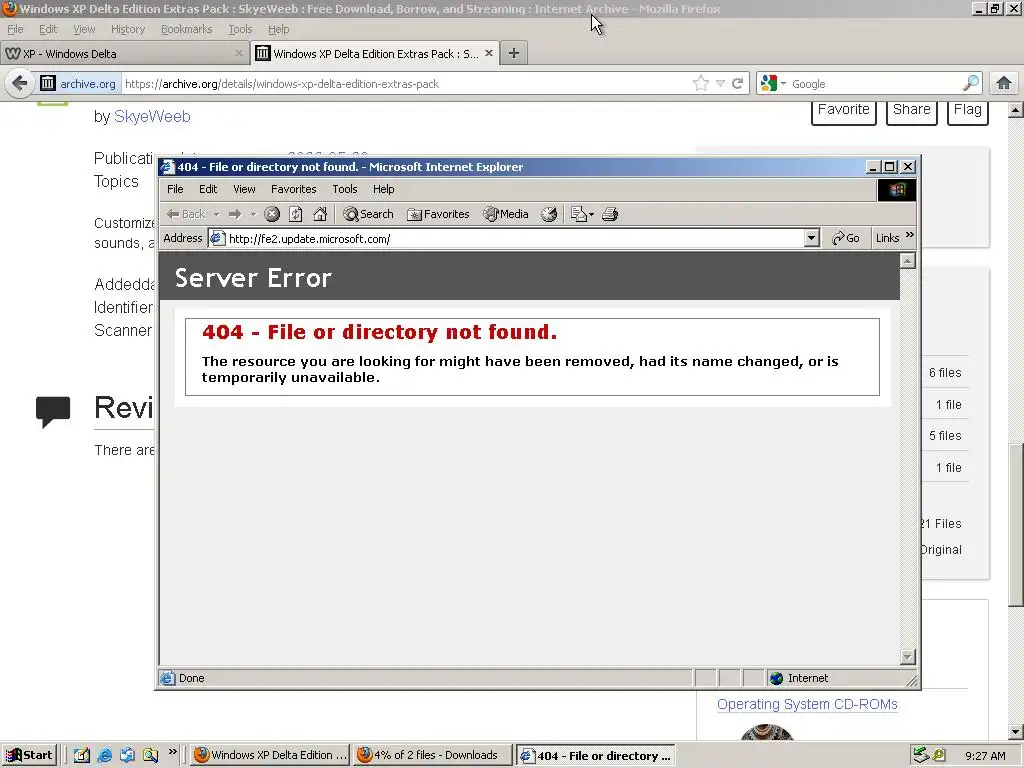Close the Extras Pack Firefox tab

pyautogui.click(x=488, y=54)
